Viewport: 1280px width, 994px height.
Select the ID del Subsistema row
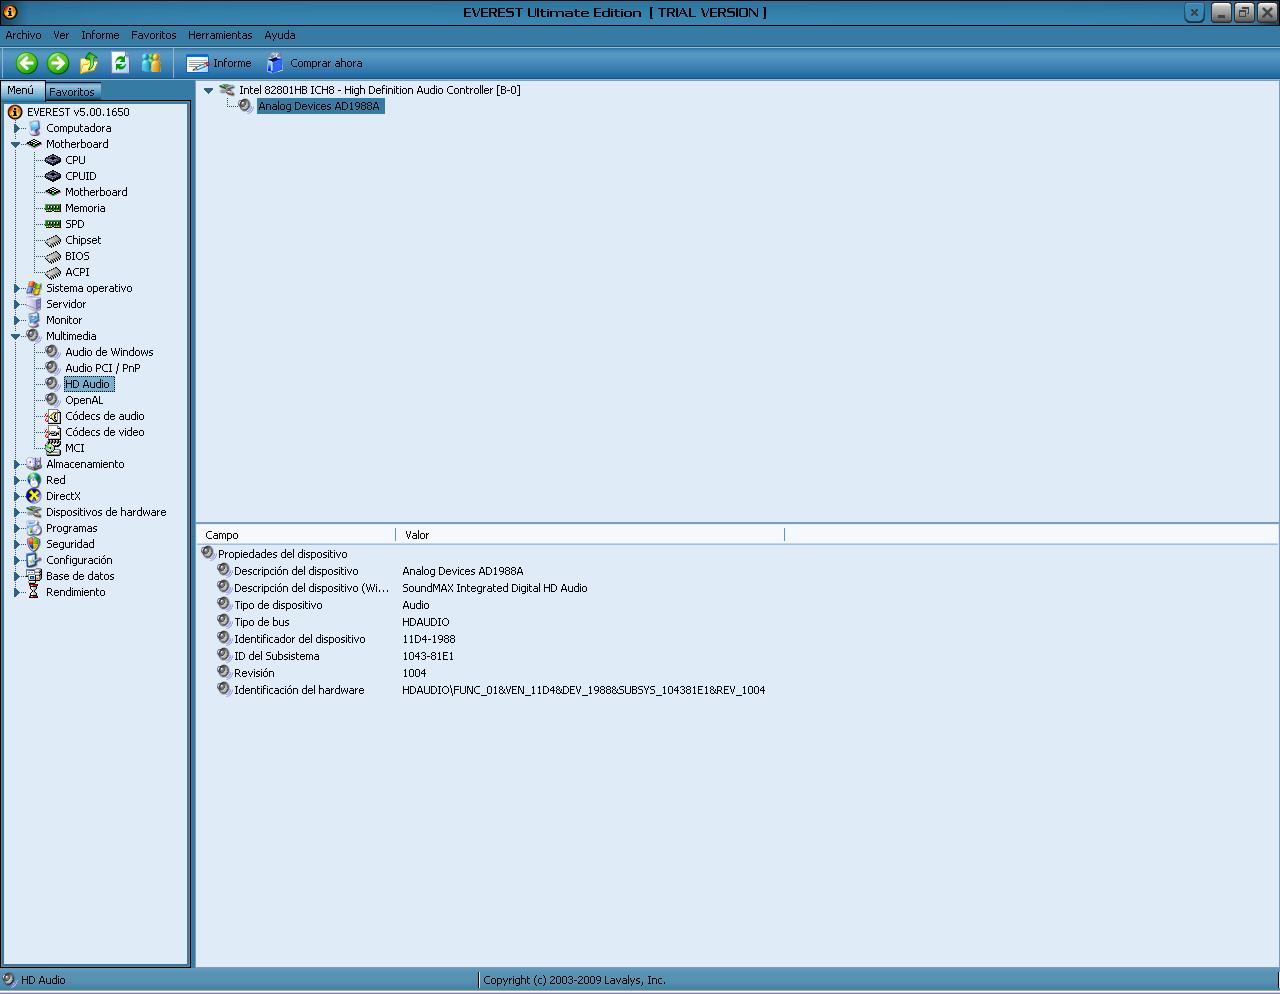[x=277, y=656]
